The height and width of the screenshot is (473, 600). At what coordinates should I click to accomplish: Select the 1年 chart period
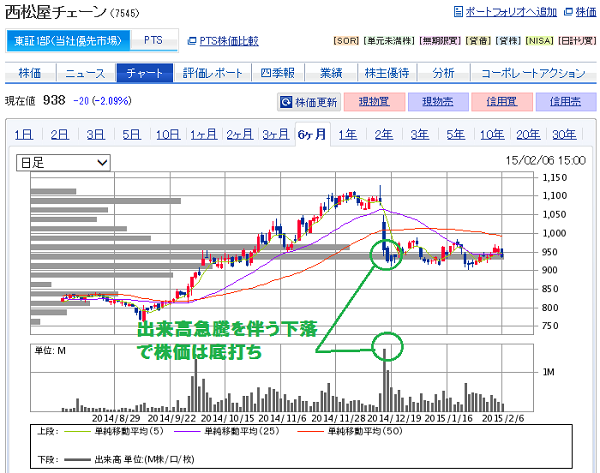click(348, 135)
